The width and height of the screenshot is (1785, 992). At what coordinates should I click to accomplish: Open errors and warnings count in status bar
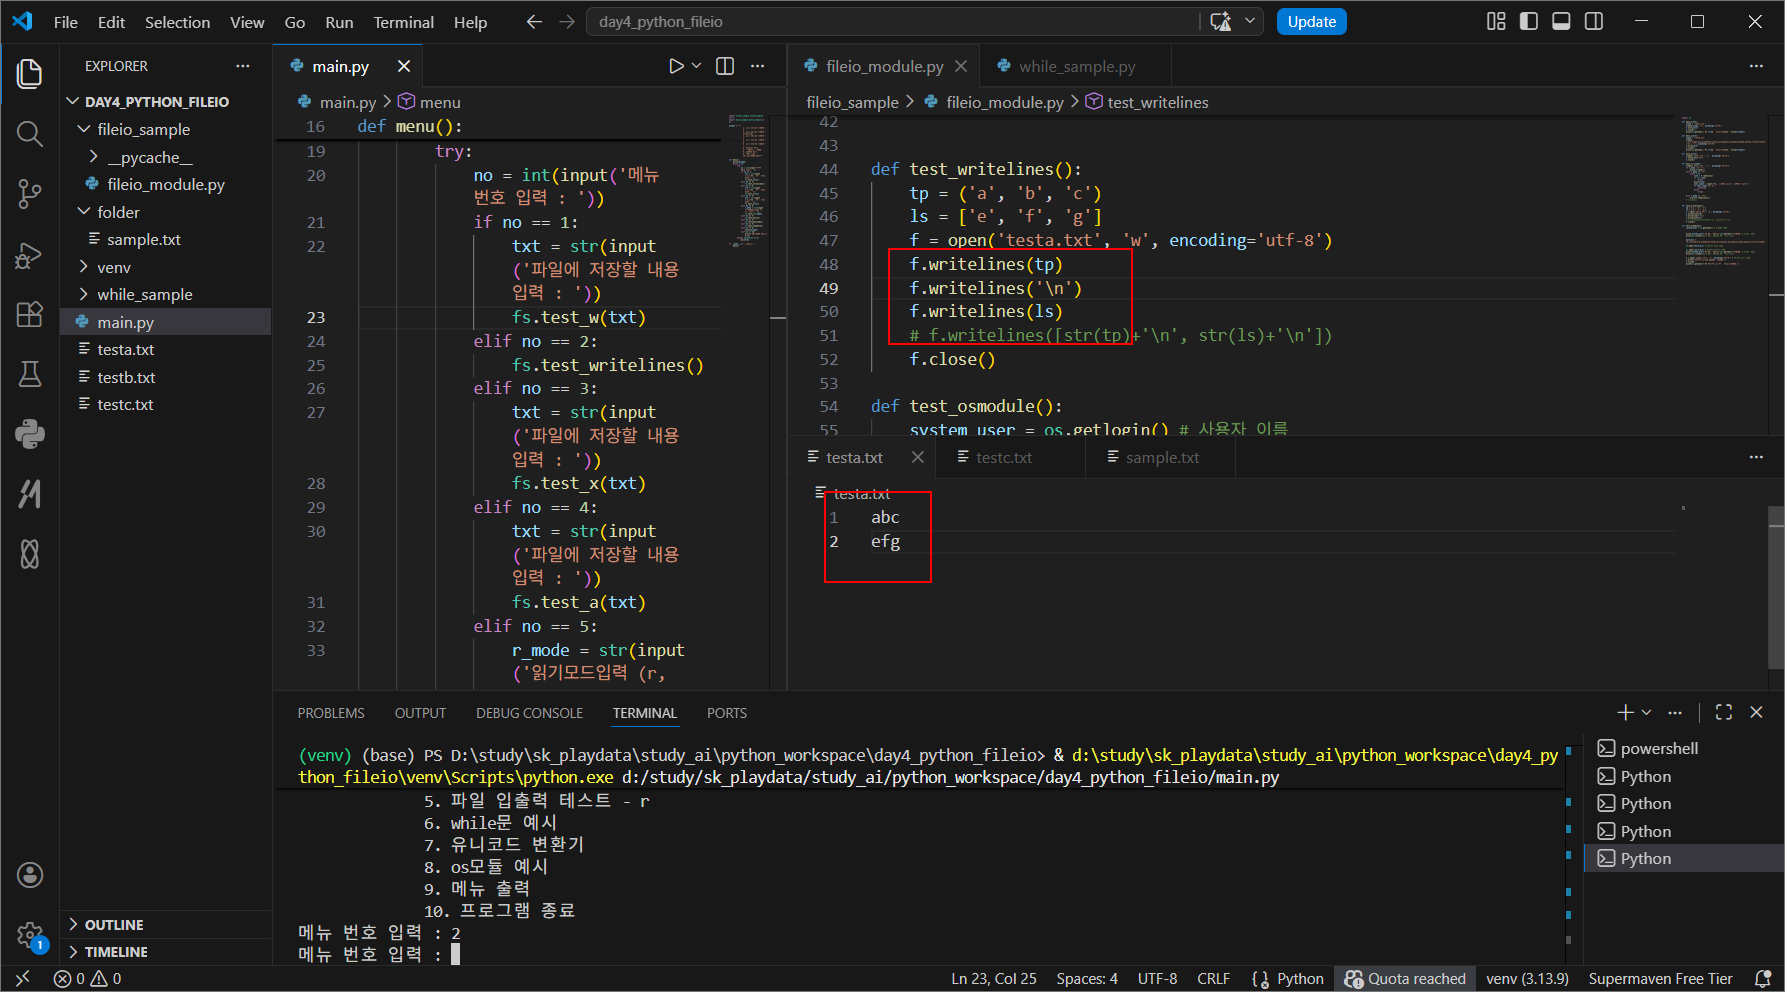pyautogui.click(x=88, y=979)
